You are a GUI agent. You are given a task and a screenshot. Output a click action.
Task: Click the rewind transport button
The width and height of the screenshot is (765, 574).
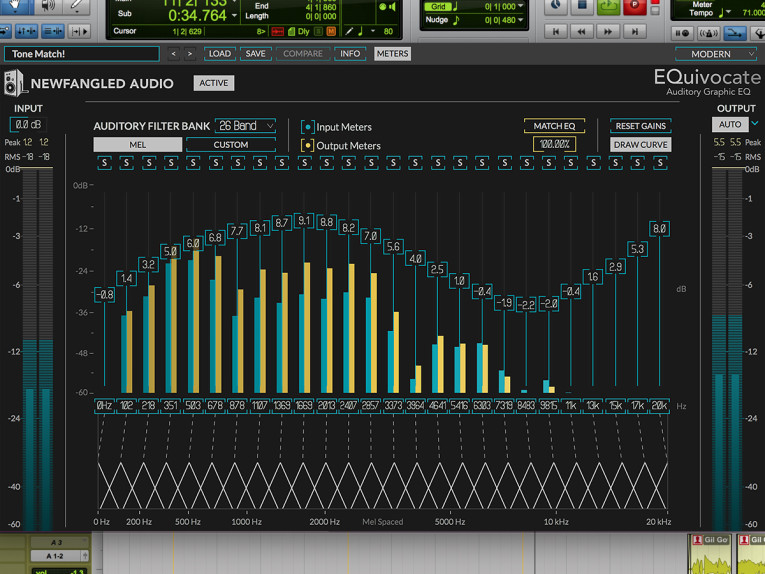coord(582,32)
